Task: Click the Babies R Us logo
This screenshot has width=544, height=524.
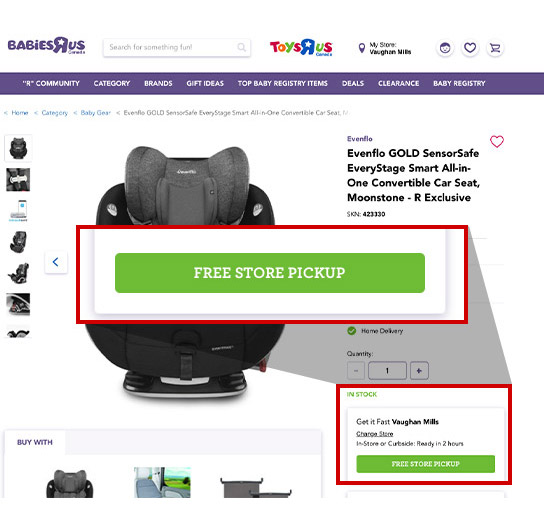Action: click(46, 46)
